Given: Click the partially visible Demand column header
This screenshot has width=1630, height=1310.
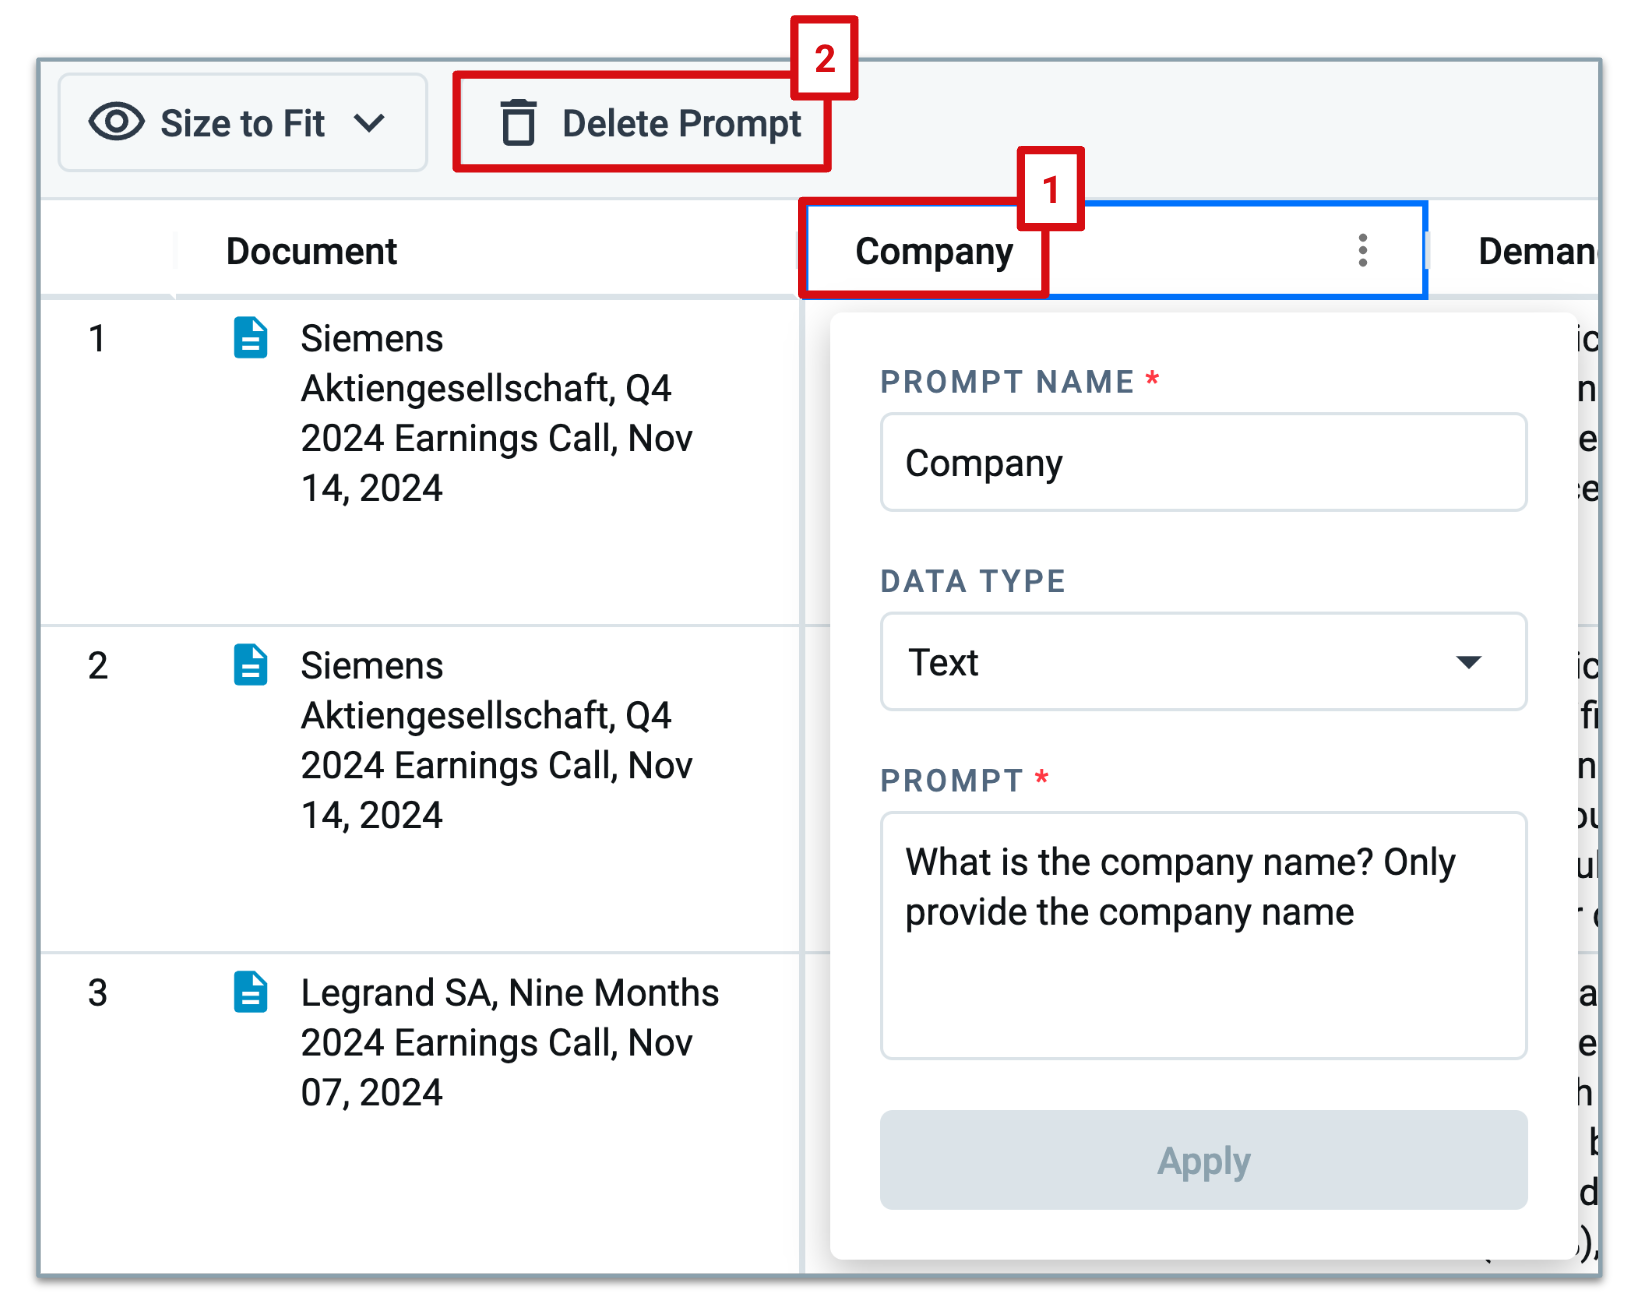Looking at the screenshot, I should 1537,251.
